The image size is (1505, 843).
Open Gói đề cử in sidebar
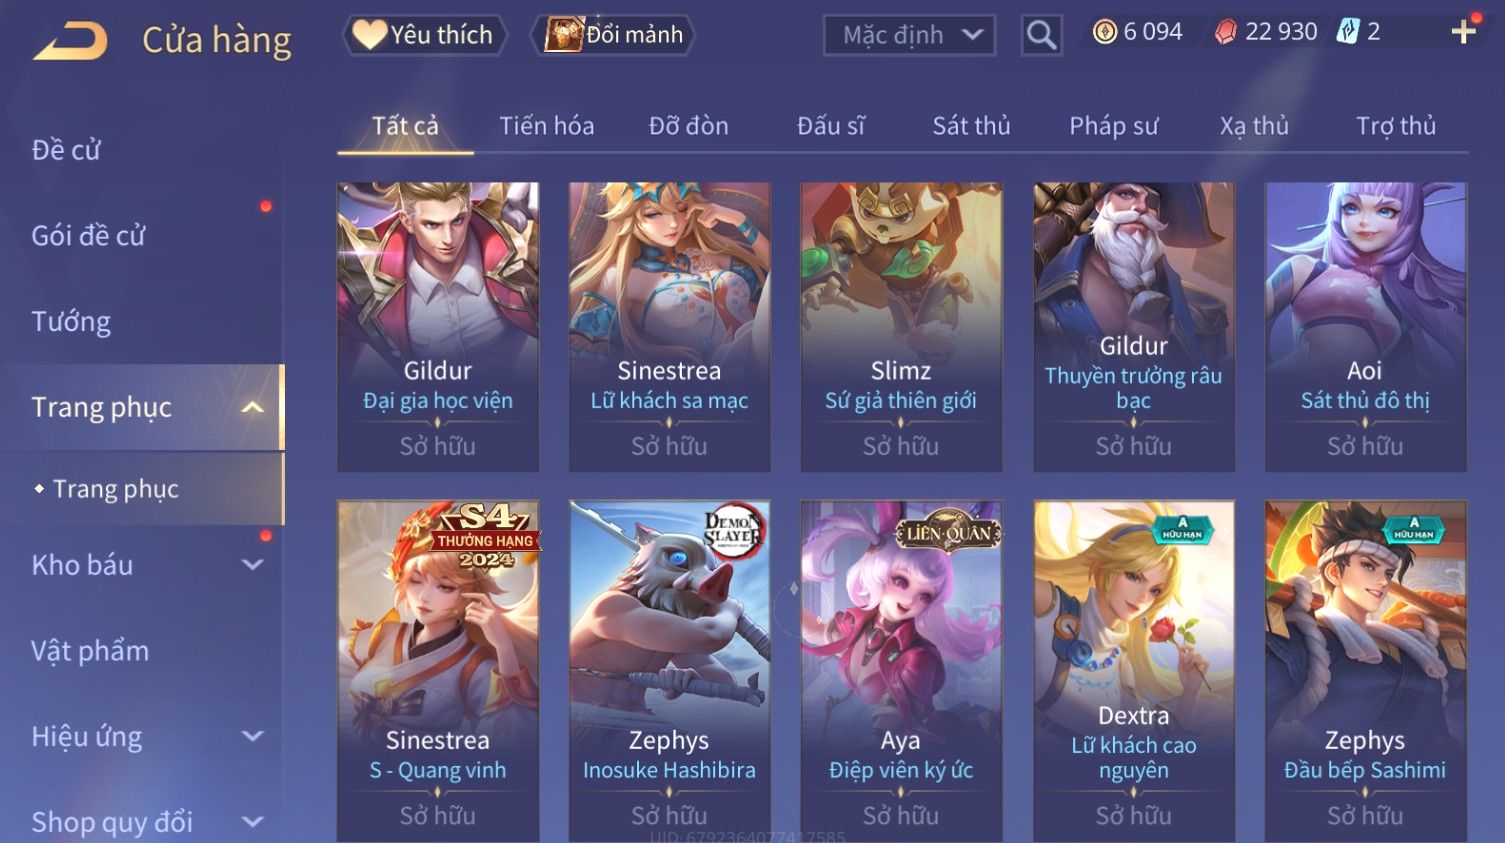click(x=89, y=236)
